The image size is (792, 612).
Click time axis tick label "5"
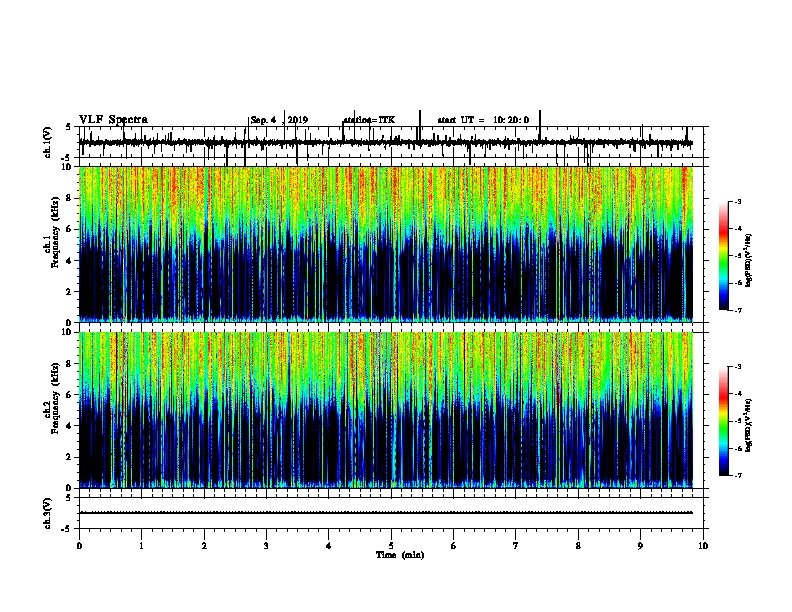click(x=391, y=545)
